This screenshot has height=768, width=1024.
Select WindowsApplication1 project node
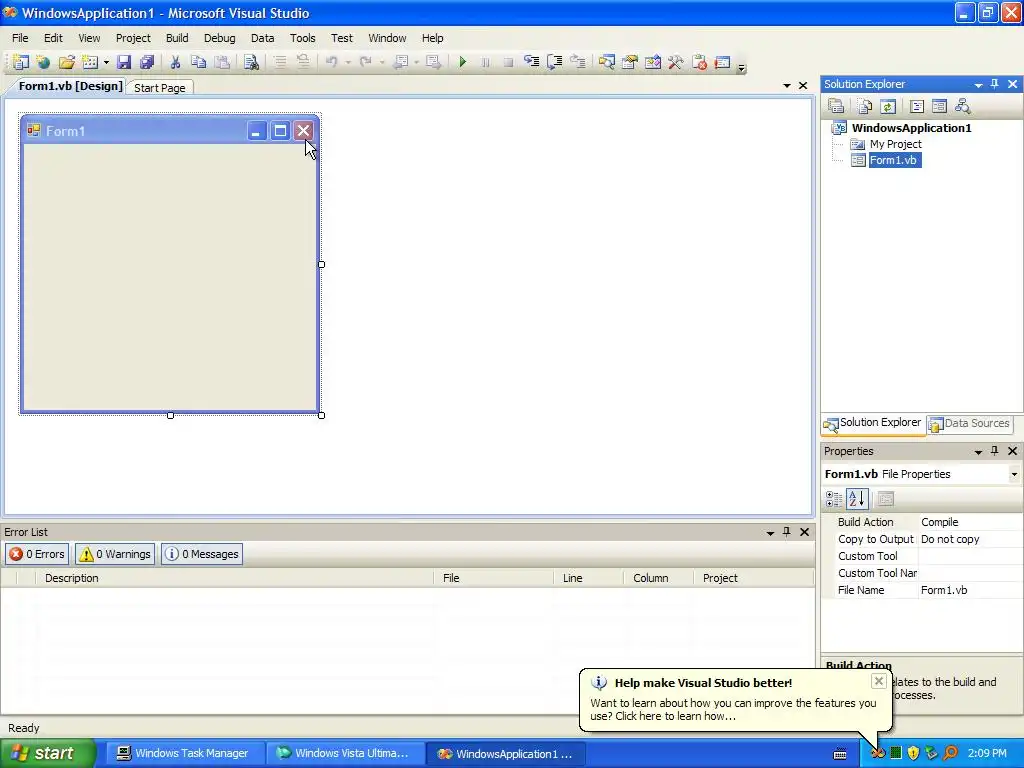coord(911,128)
